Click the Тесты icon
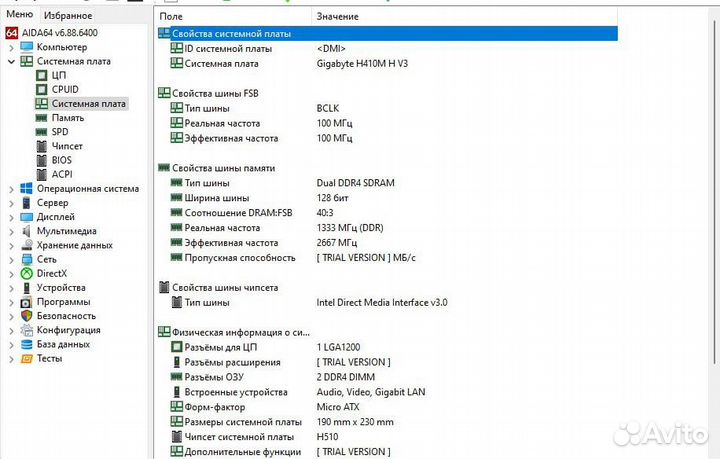720x459 pixels. pos(27,358)
